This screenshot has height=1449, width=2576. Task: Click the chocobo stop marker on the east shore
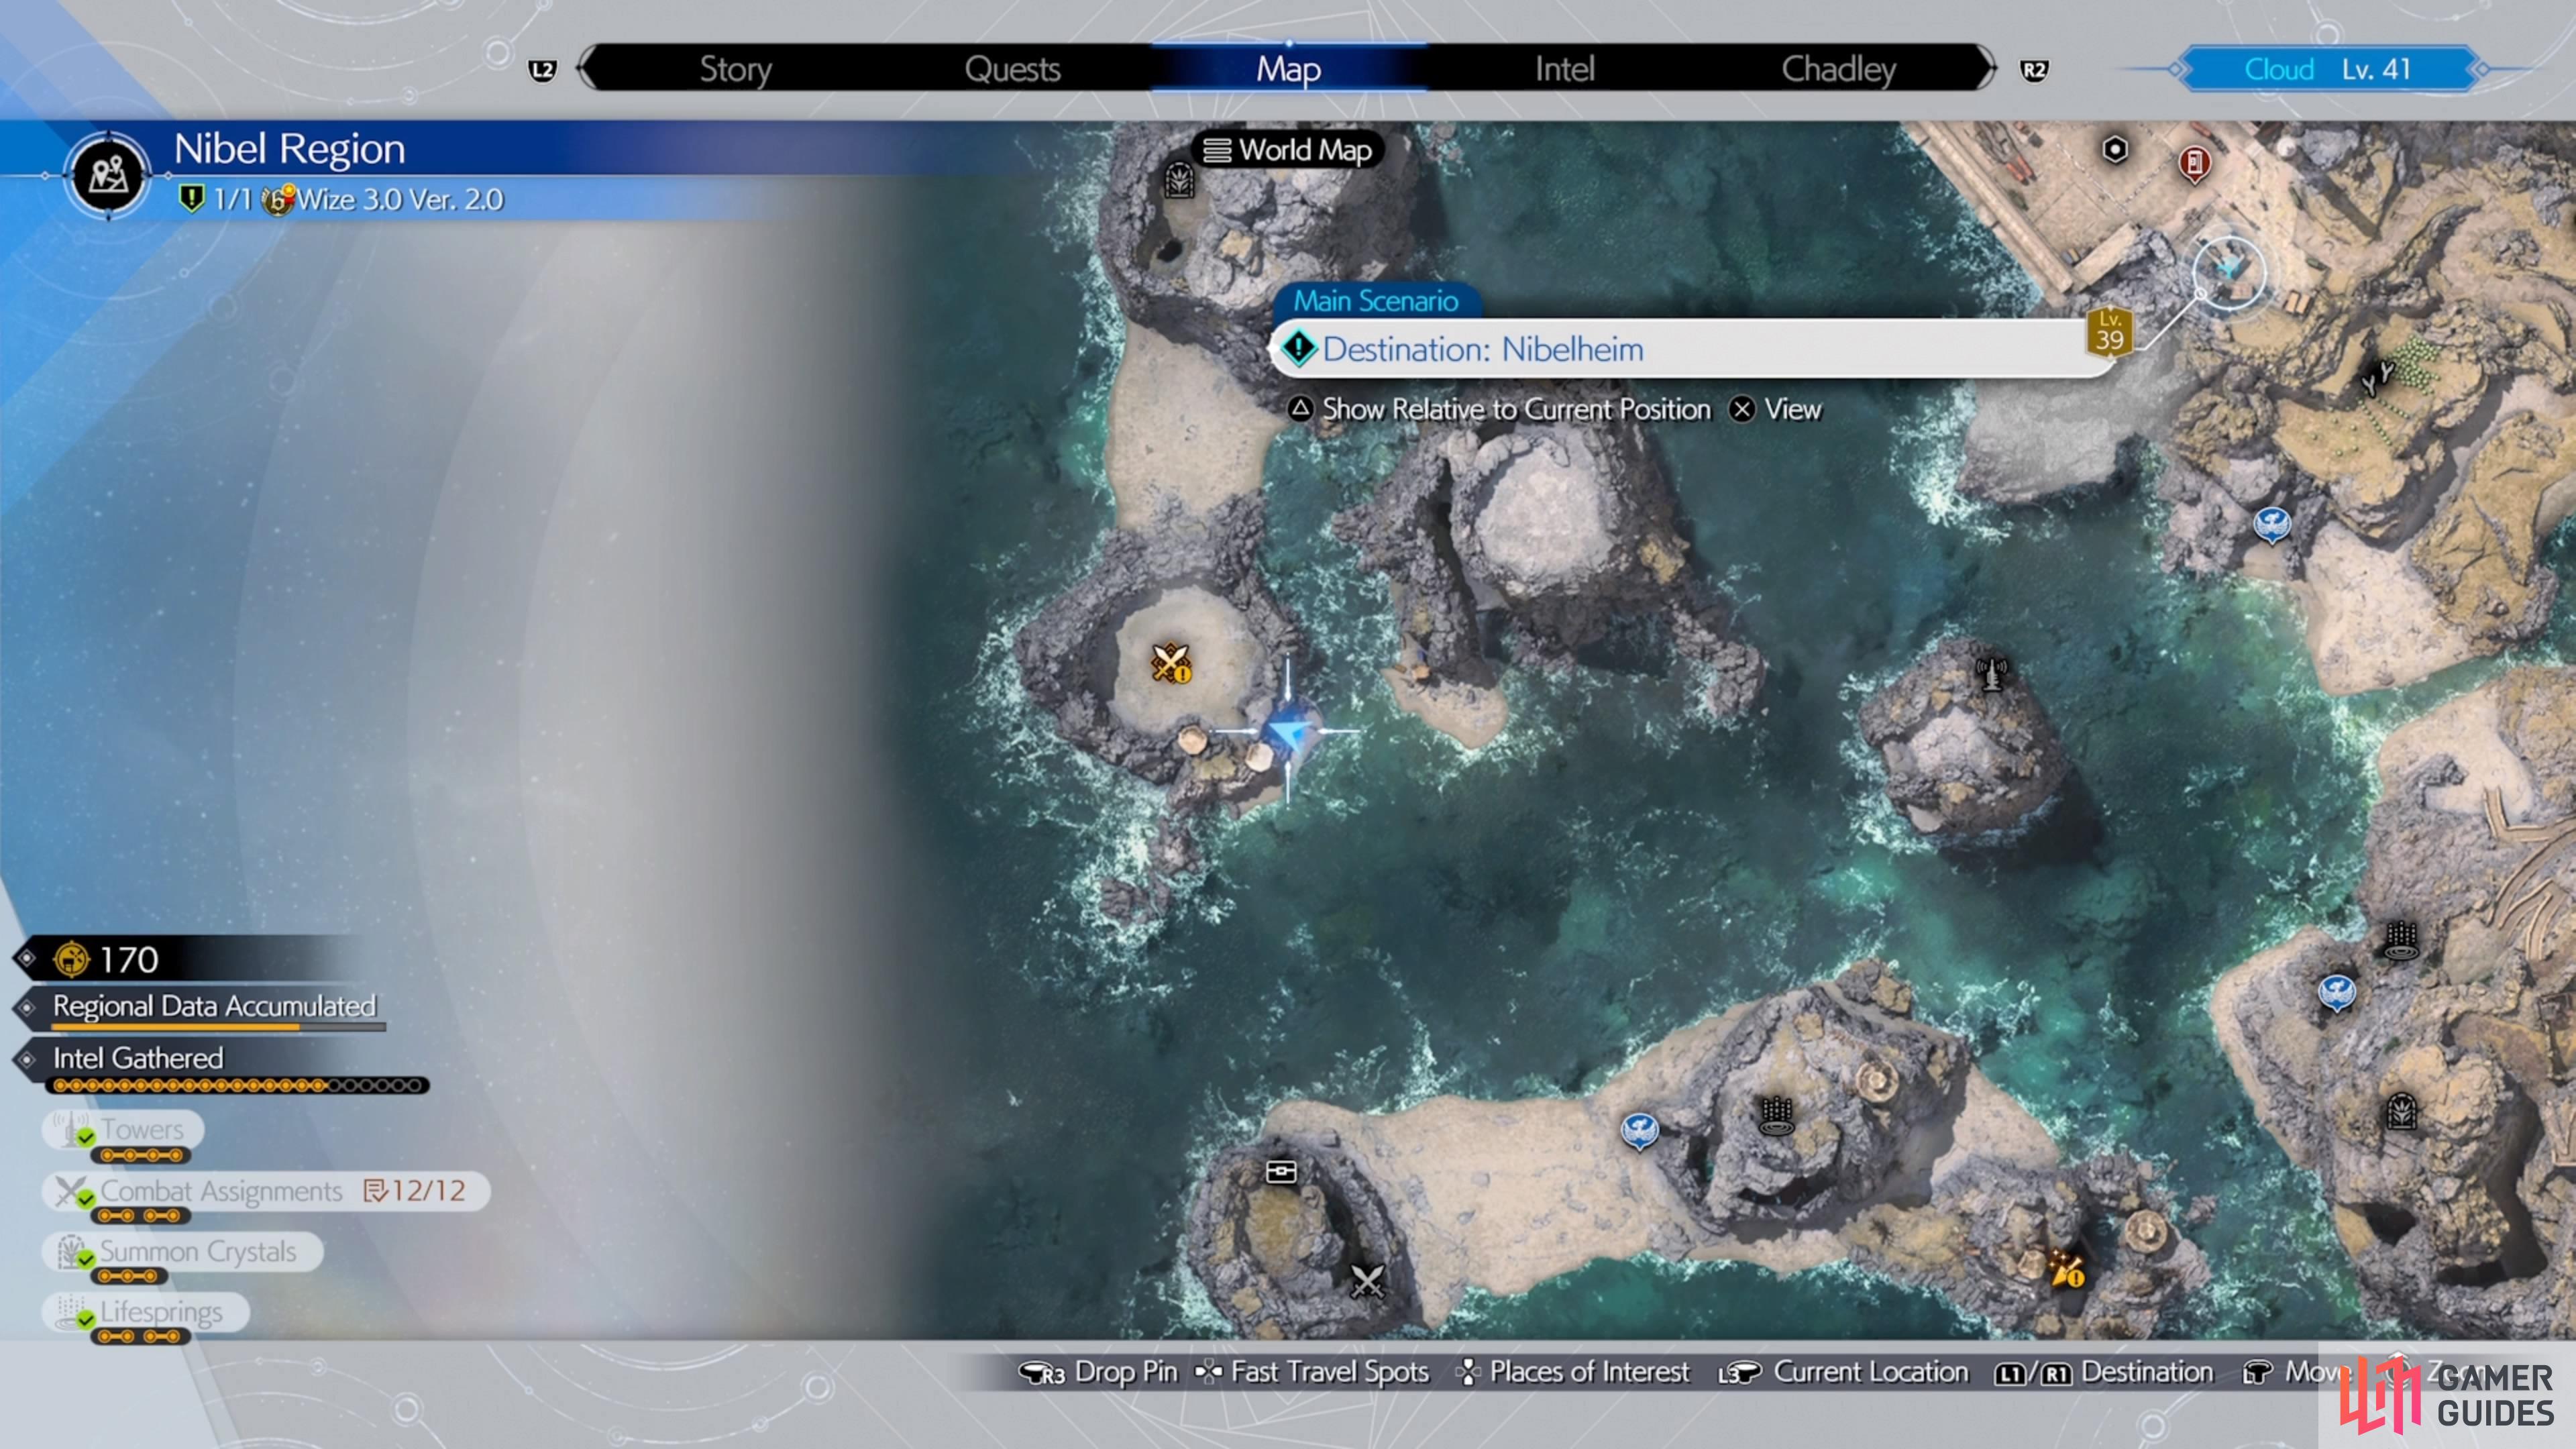pyautogui.click(x=2336, y=993)
